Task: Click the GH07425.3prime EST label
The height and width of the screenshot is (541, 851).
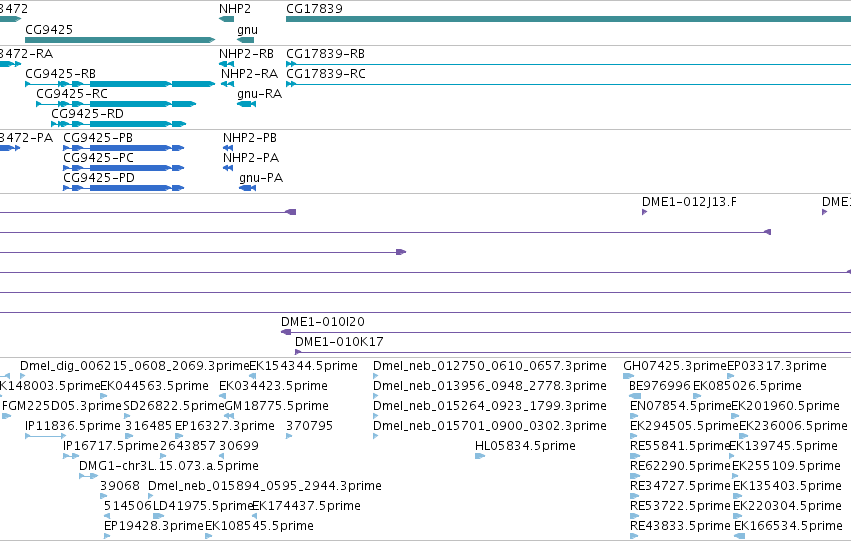Action: (x=675, y=366)
